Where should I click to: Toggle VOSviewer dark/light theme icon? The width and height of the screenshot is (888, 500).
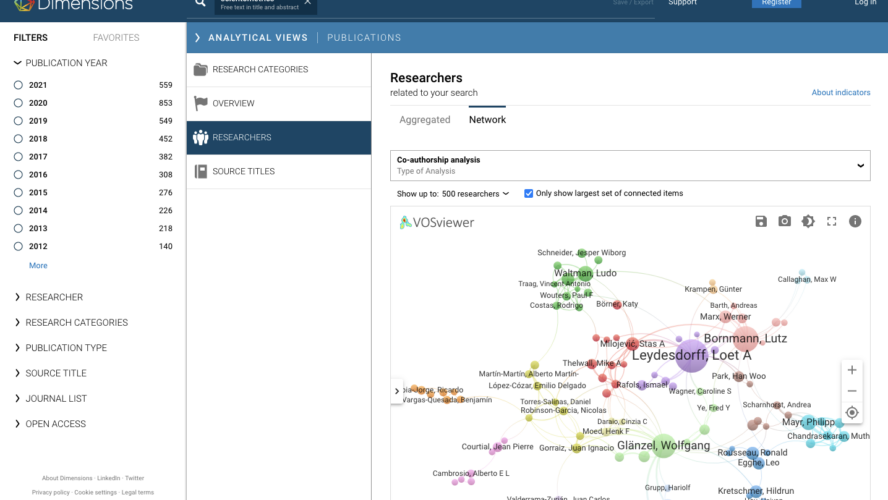[808, 221]
